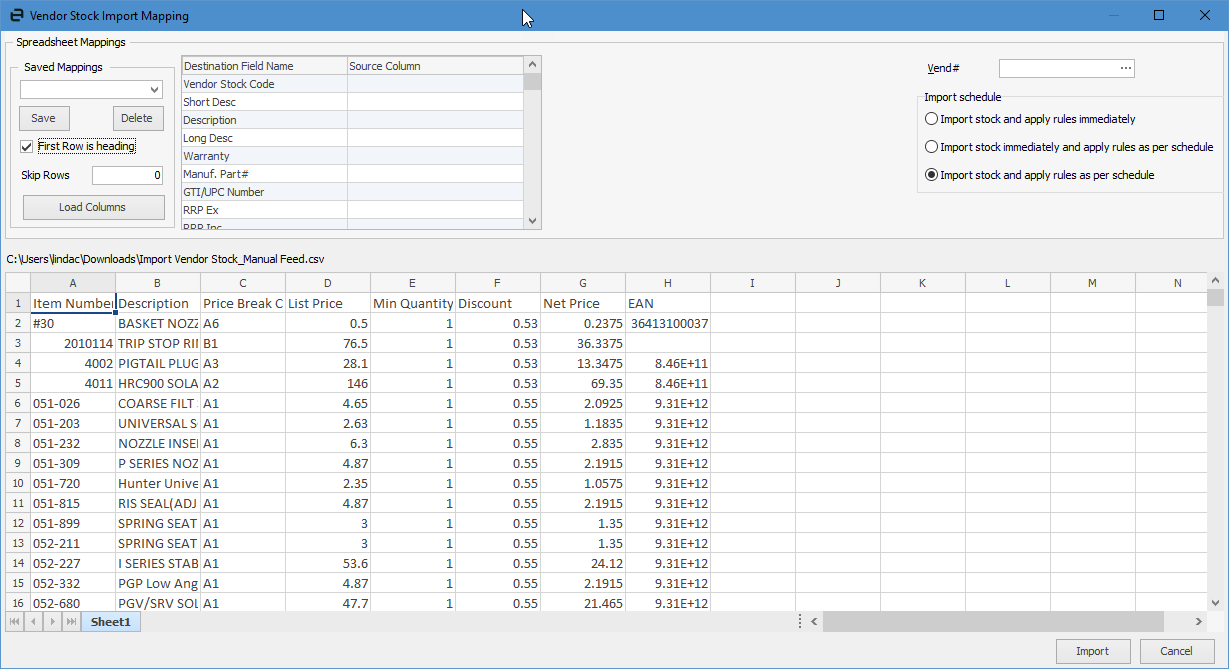Open Vend# lookup via ellipsis button
The image size is (1229, 669).
[1126, 68]
